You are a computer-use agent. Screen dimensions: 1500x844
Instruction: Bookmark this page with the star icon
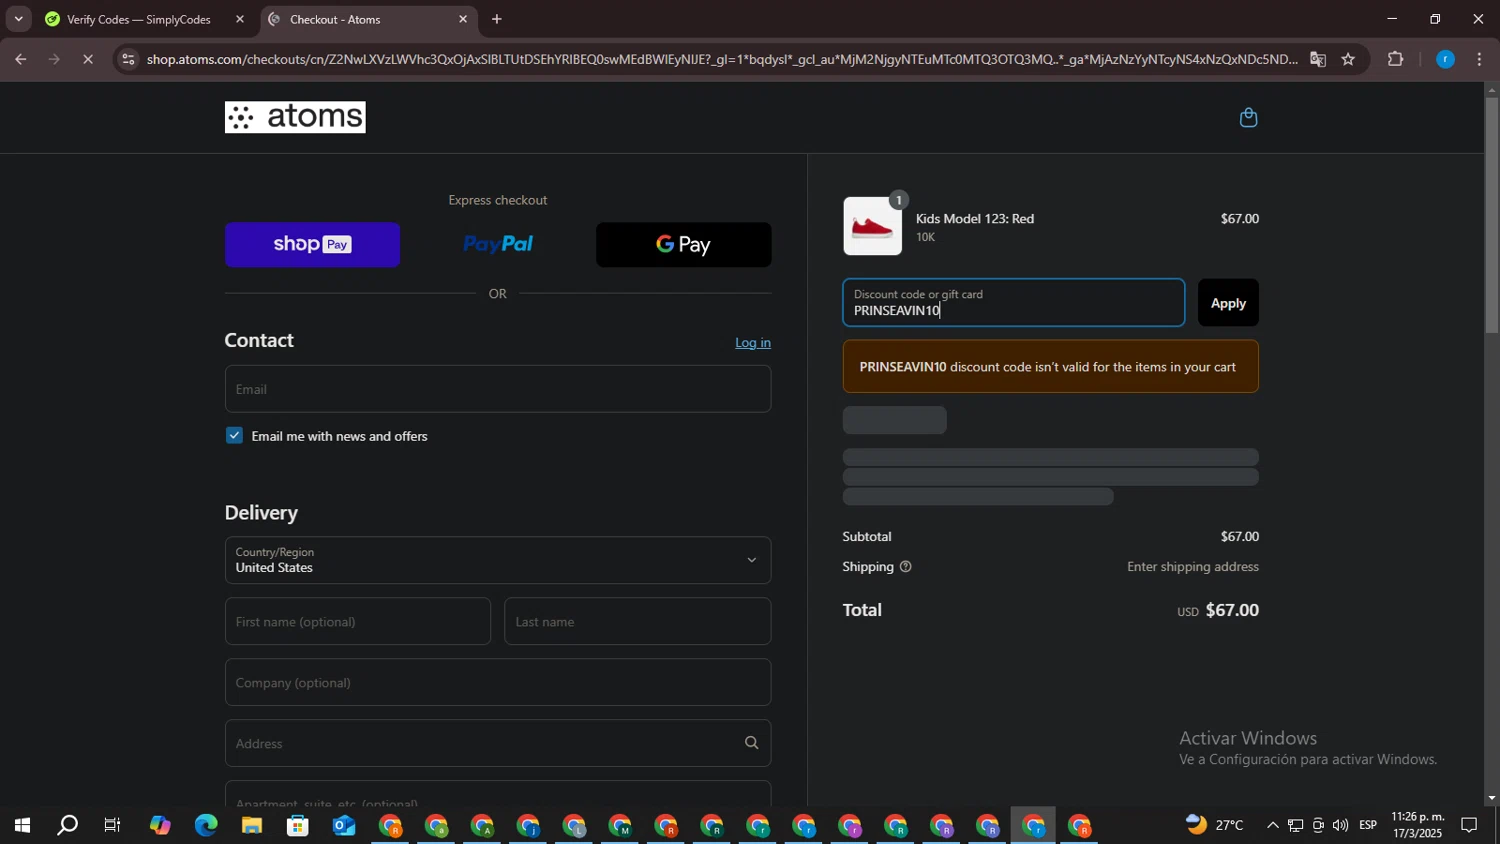coord(1348,60)
